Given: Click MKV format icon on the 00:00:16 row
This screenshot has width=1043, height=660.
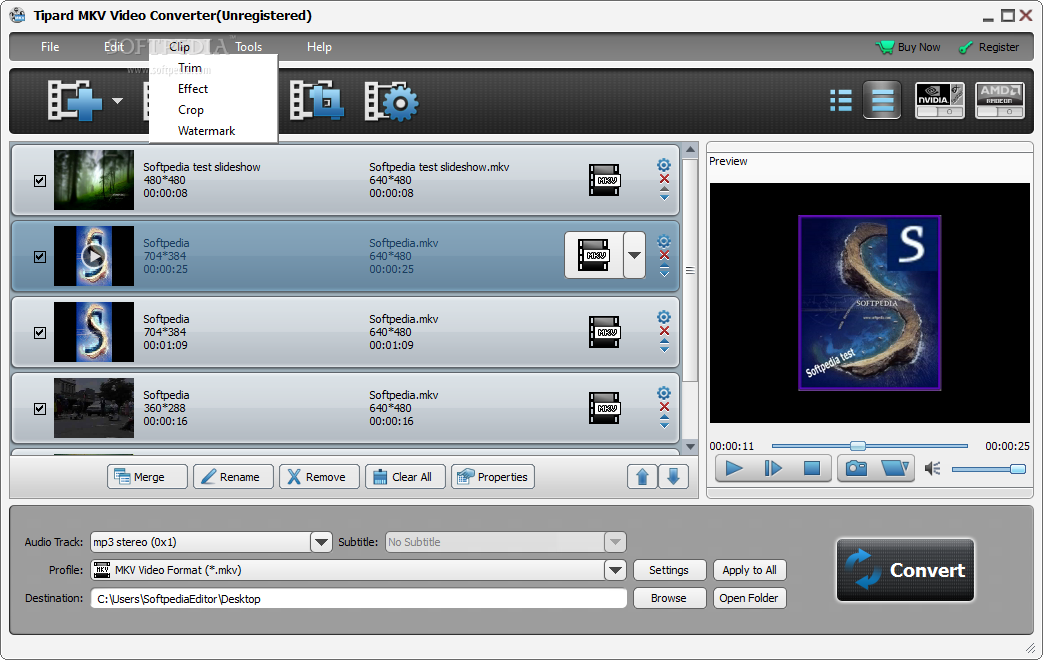Looking at the screenshot, I should (x=604, y=408).
